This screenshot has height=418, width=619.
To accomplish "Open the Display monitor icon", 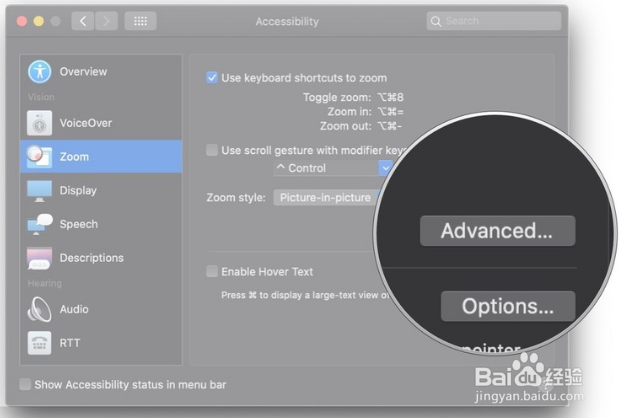I will [x=39, y=191].
